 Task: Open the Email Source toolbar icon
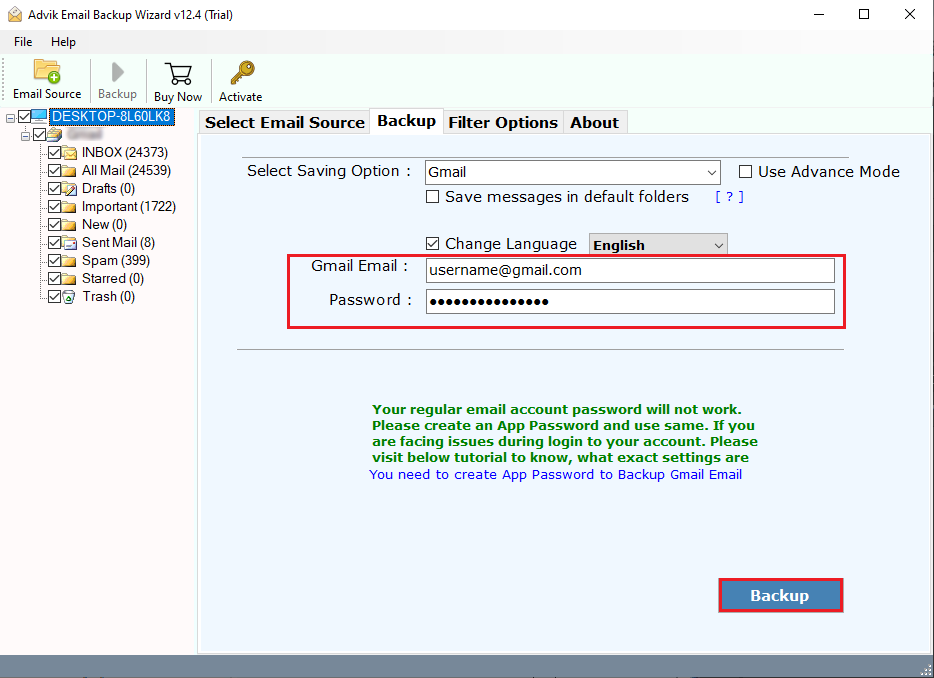click(47, 71)
